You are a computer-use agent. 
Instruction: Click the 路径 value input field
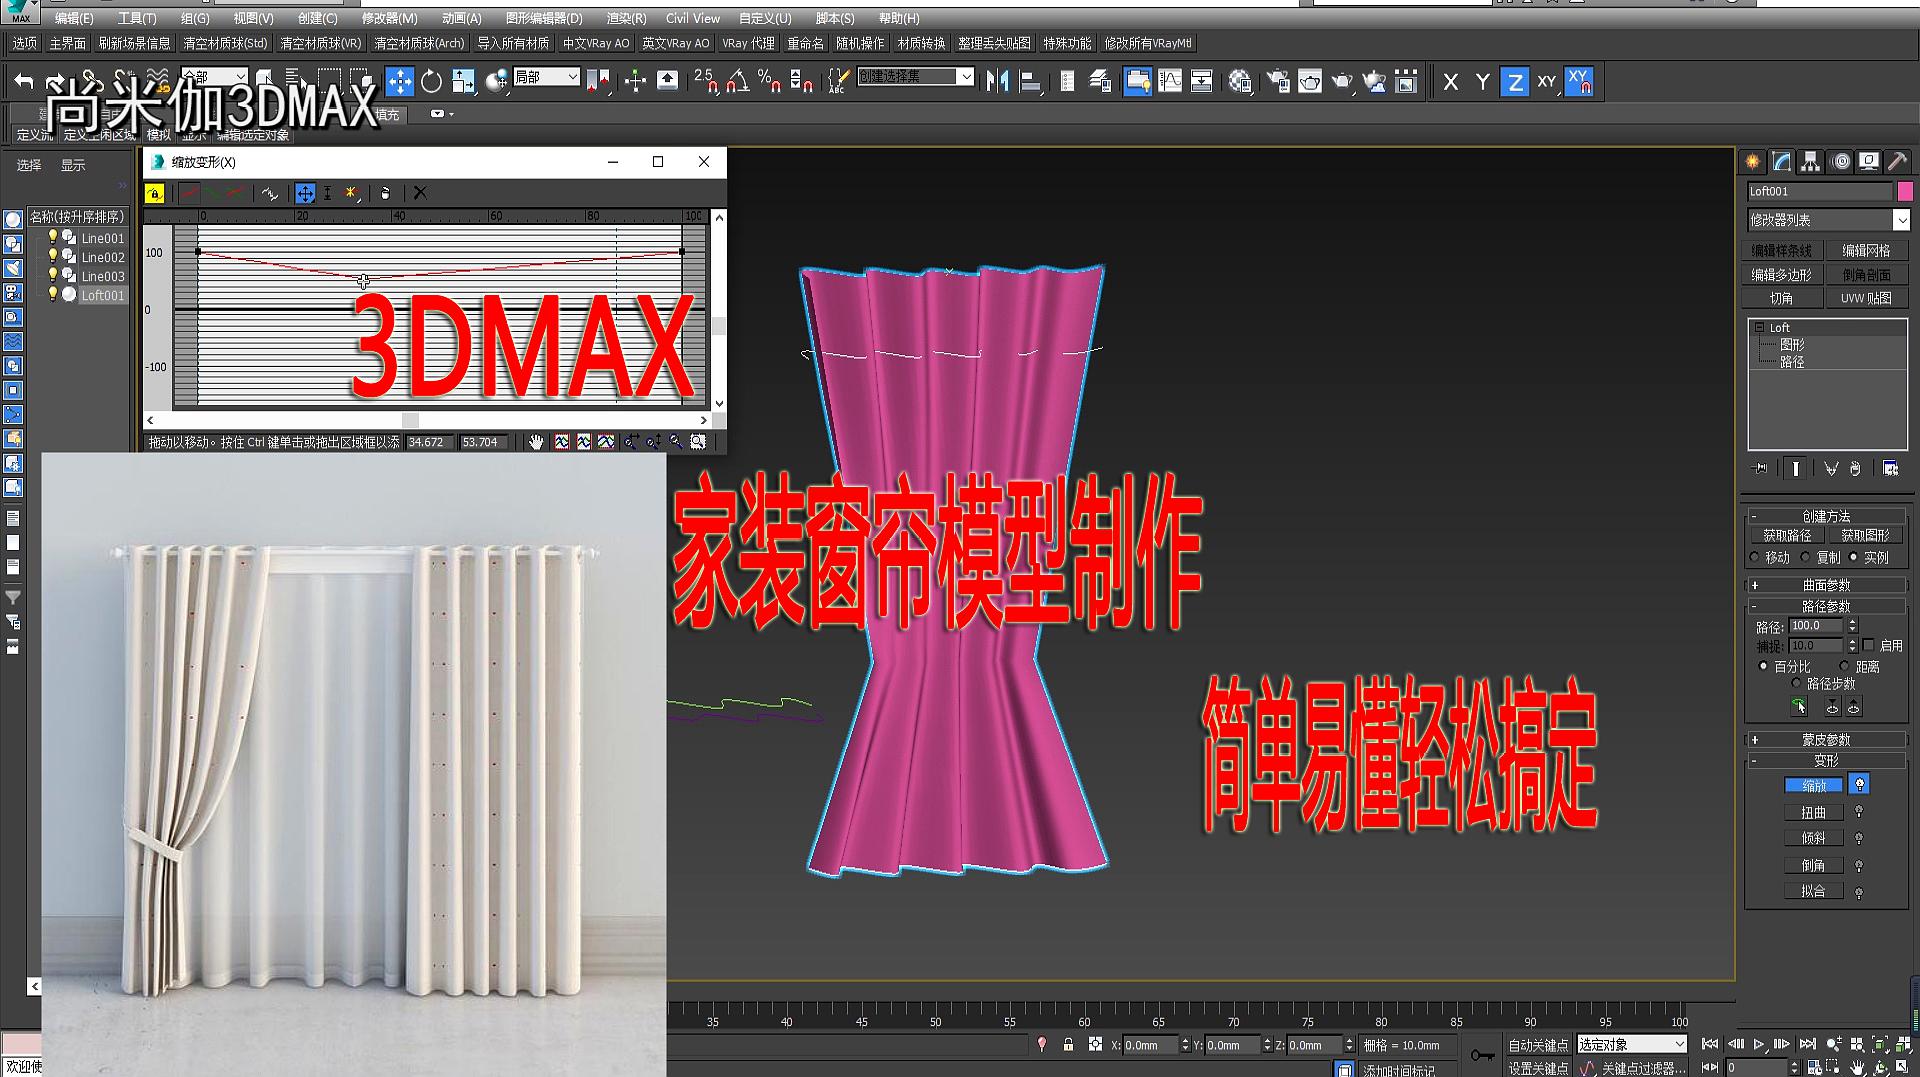click(1815, 626)
